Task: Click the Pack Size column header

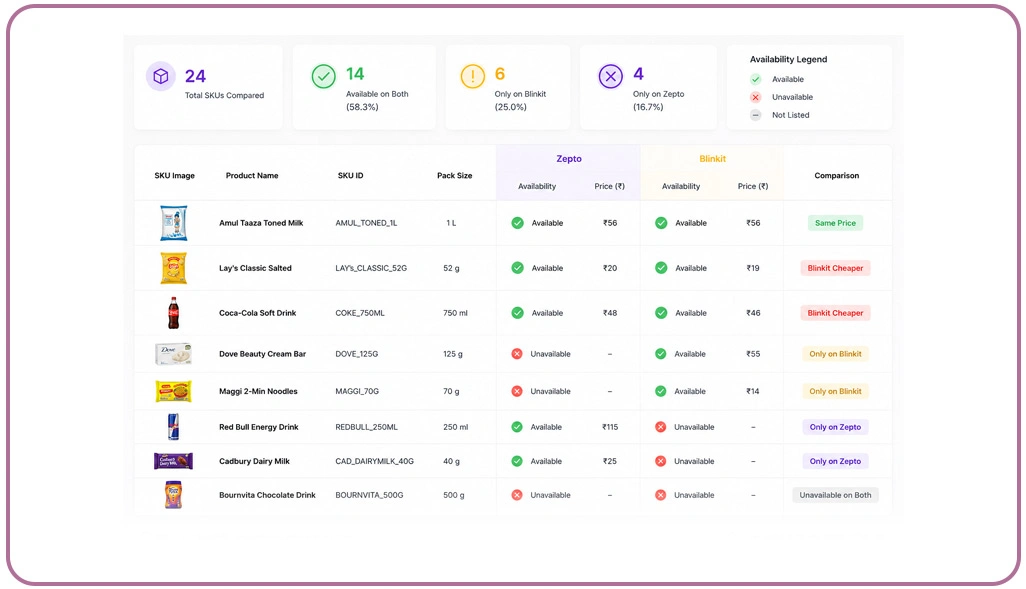Action: click(x=455, y=175)
